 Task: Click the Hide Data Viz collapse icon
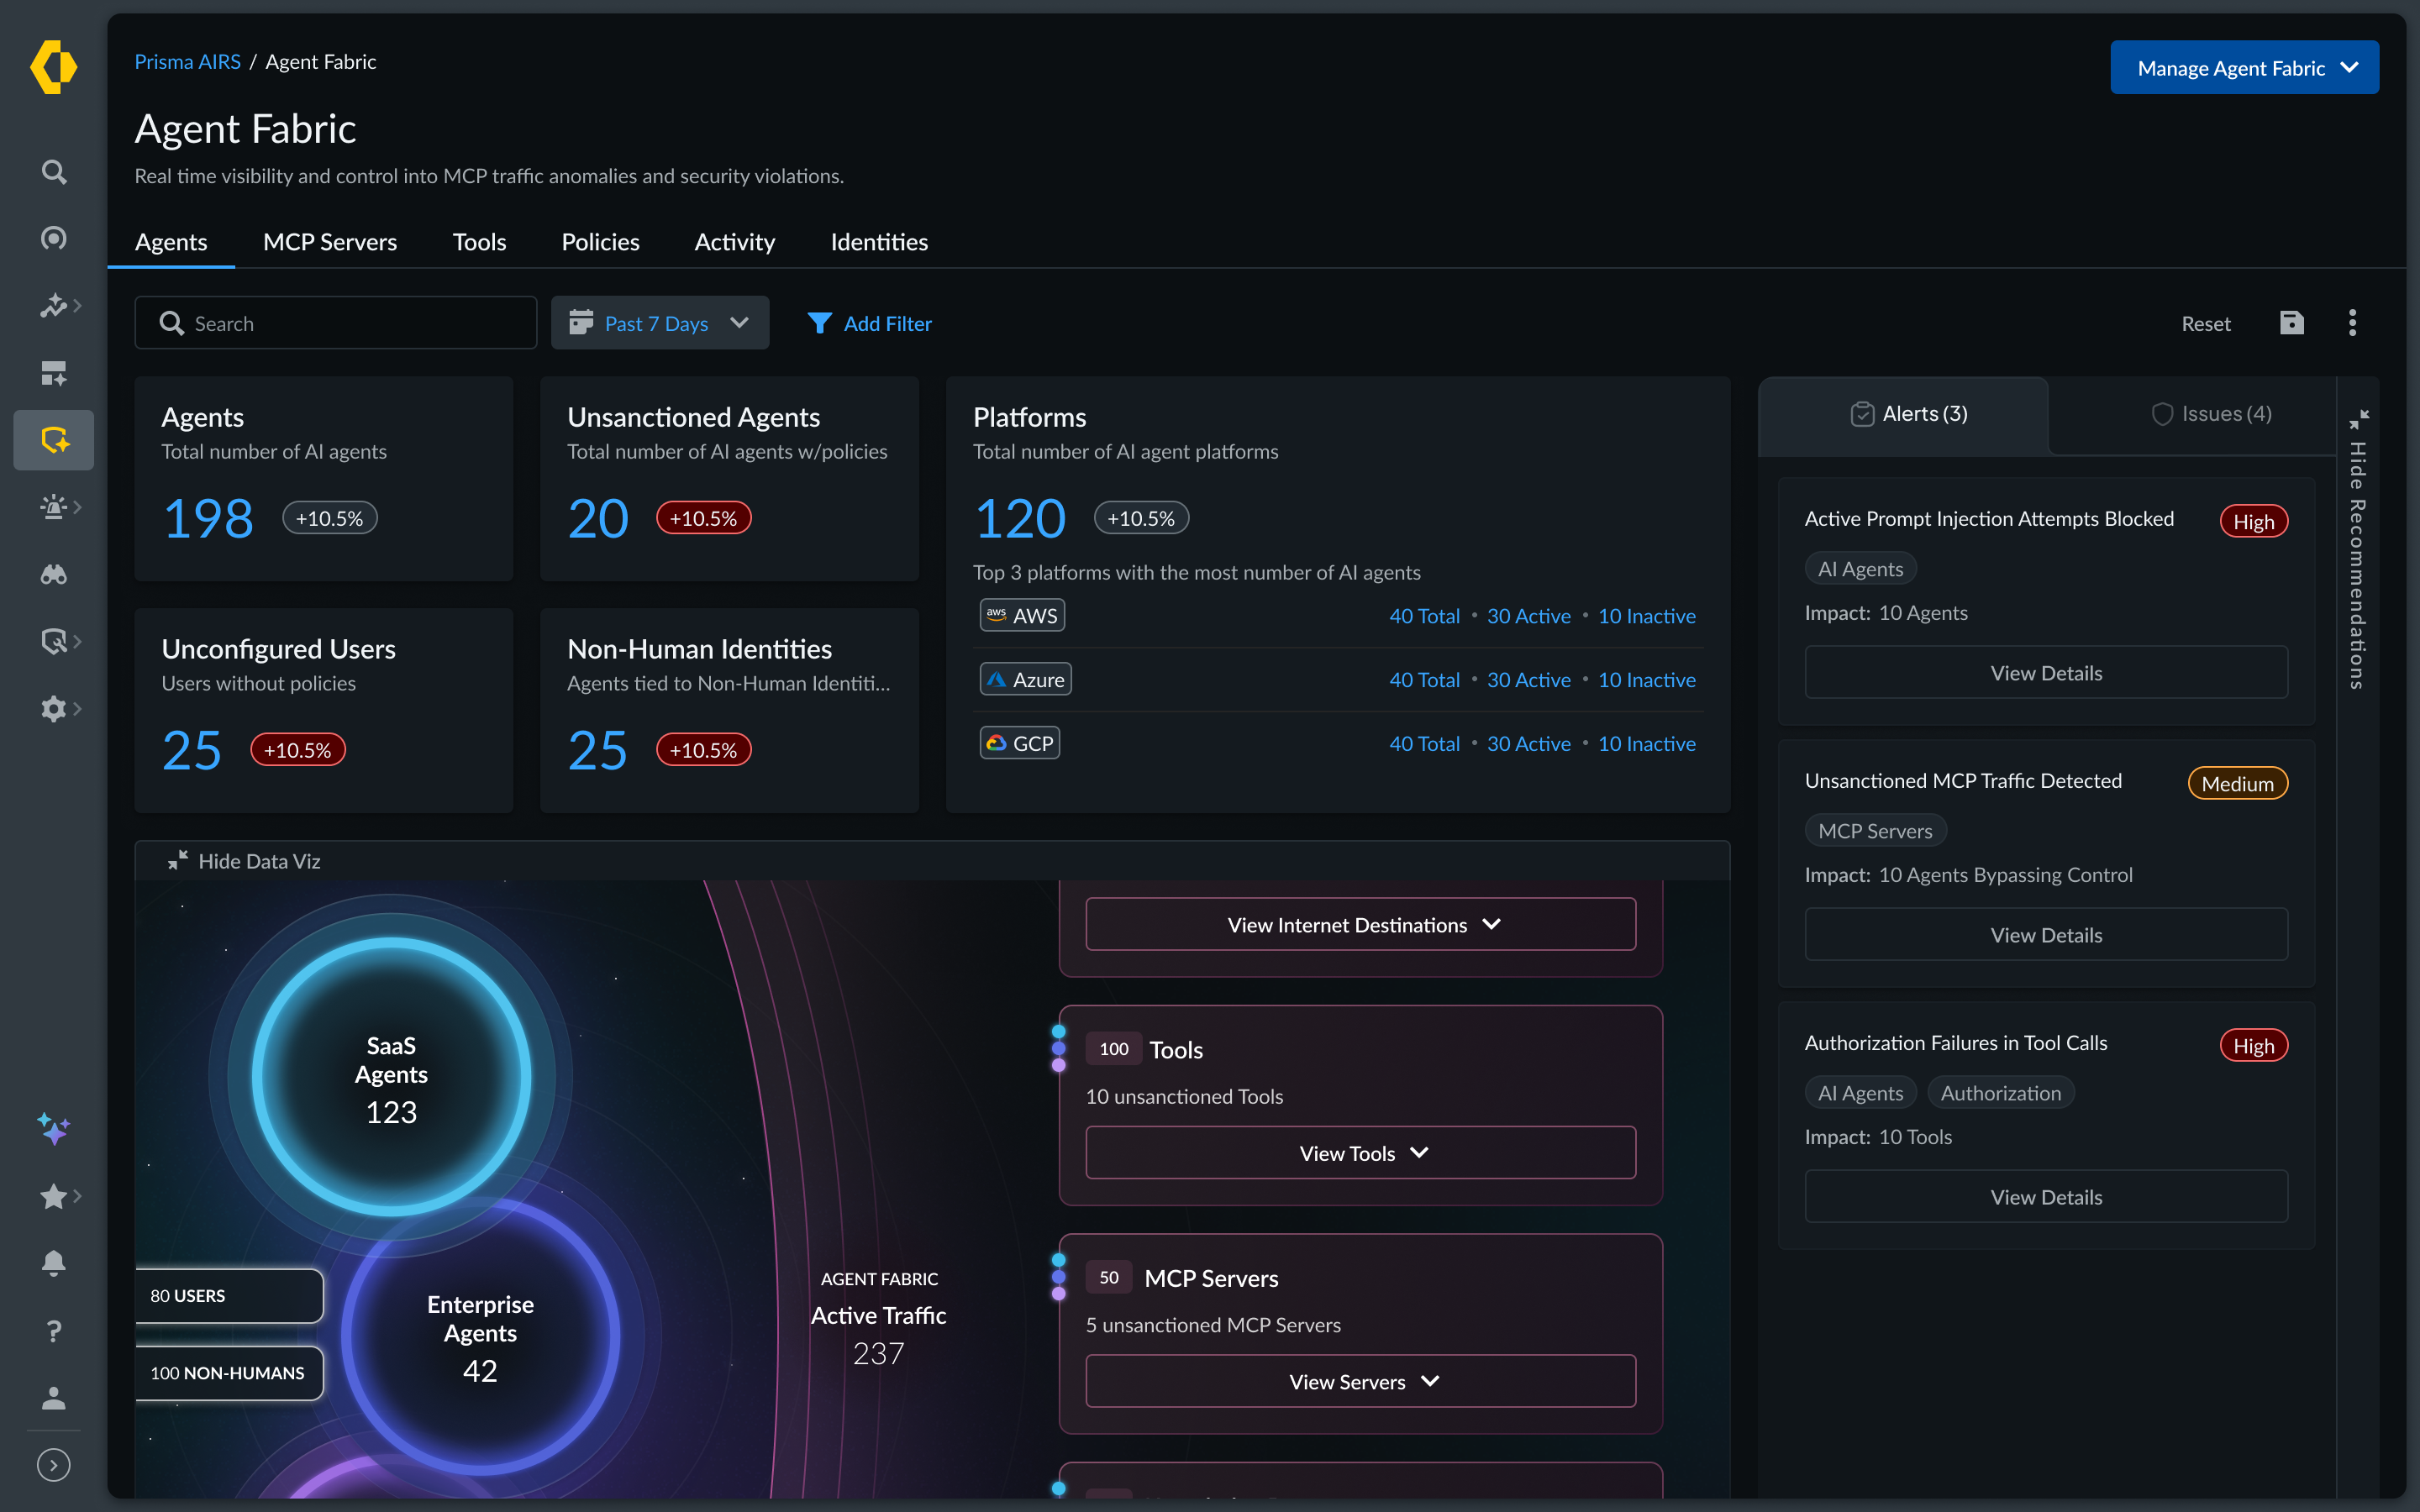tap(178, 861)
